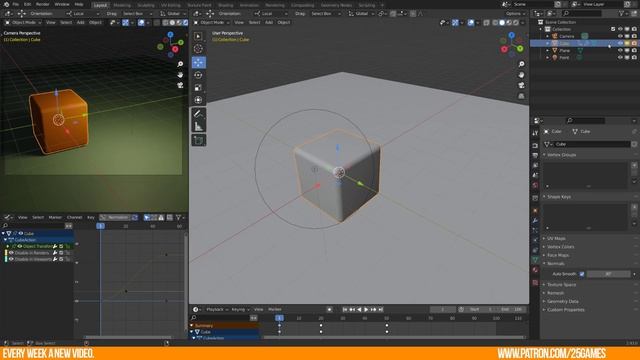Click outliner search field
Viewport: 640px width, 360px height.
[583, 13]
